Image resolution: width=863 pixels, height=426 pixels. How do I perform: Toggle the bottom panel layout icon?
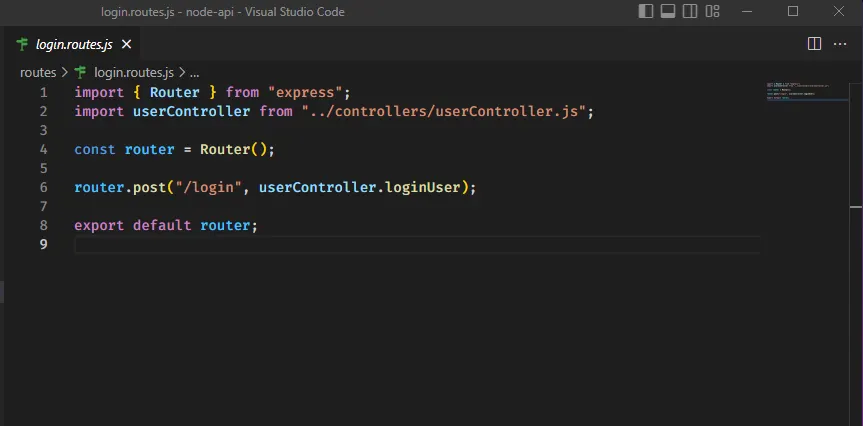tap(668, 11)
